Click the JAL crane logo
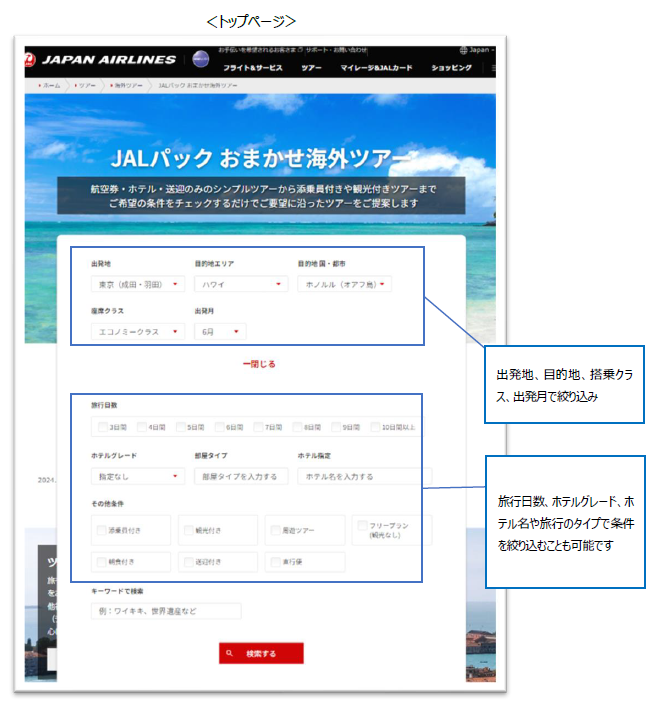656x707 pixels. coord(30,60)
